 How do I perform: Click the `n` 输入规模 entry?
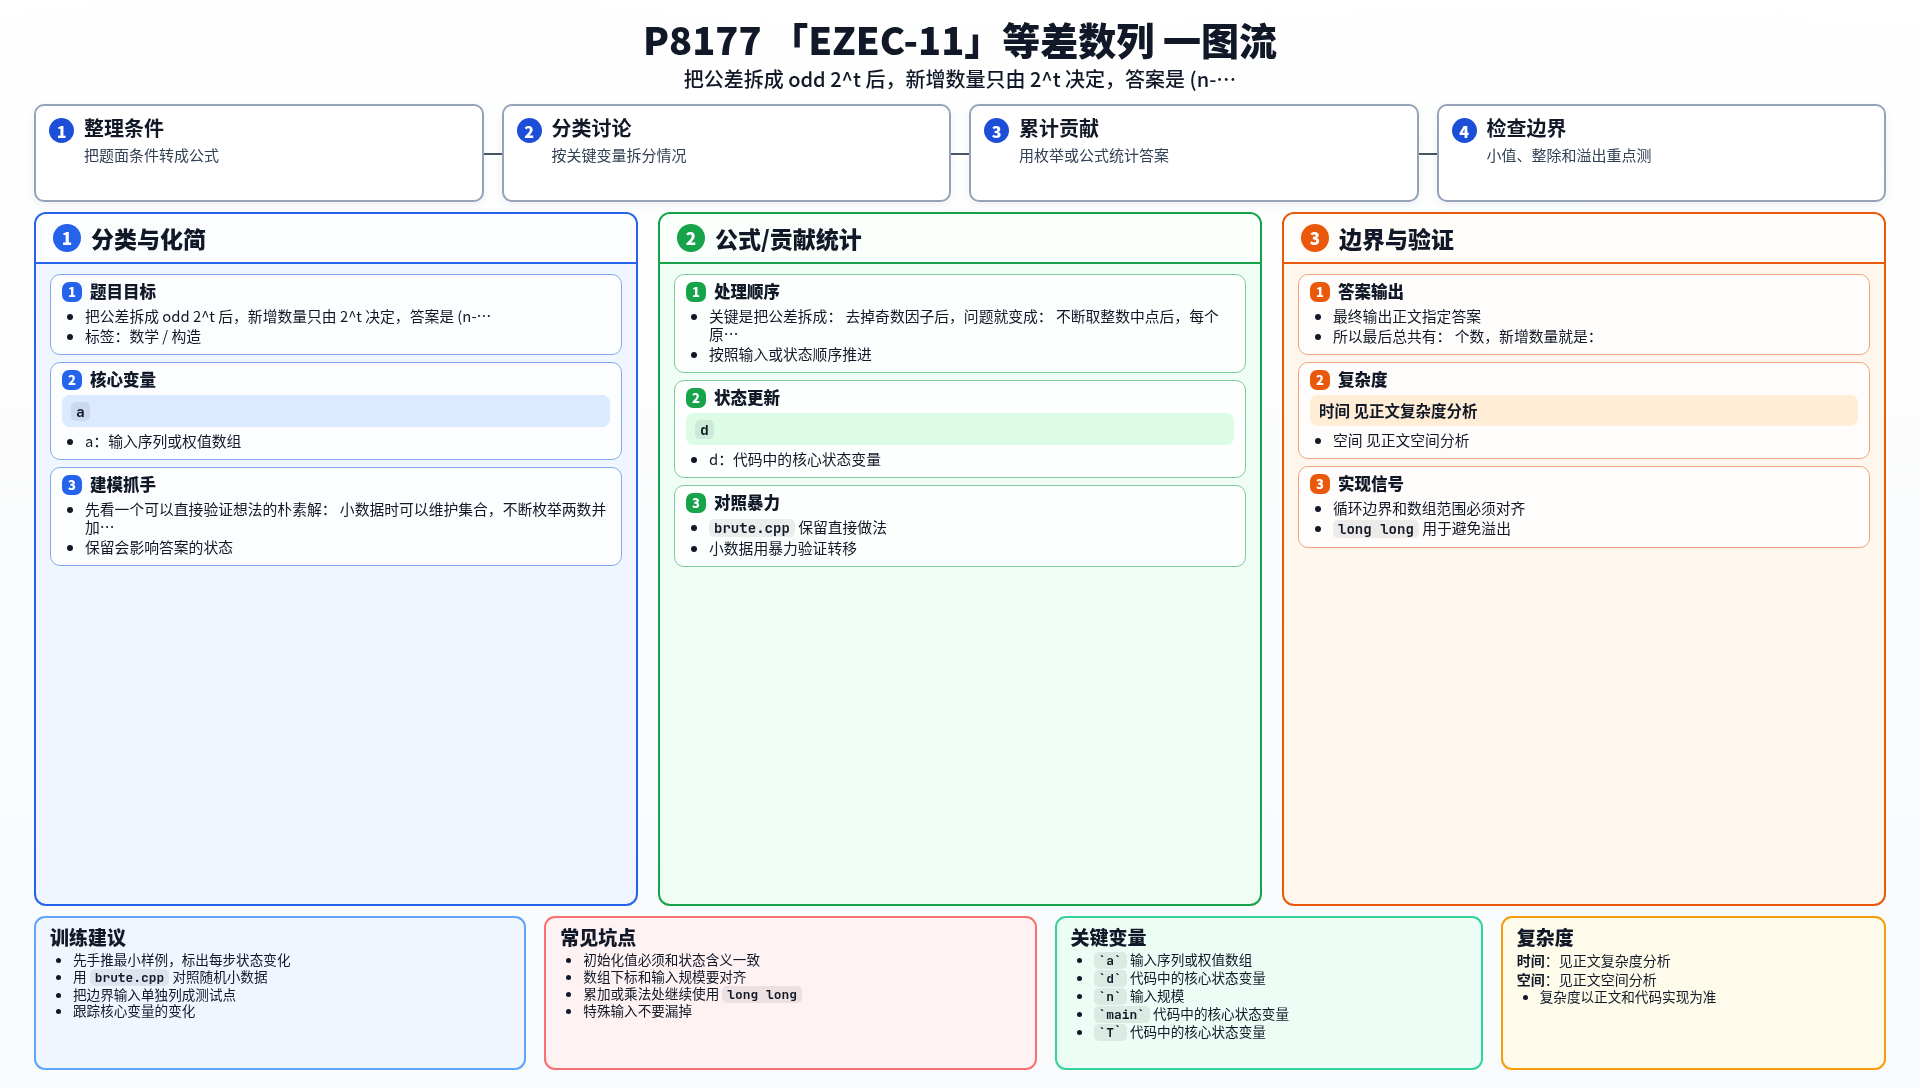pyautogui.click(x=1139, y=996)
